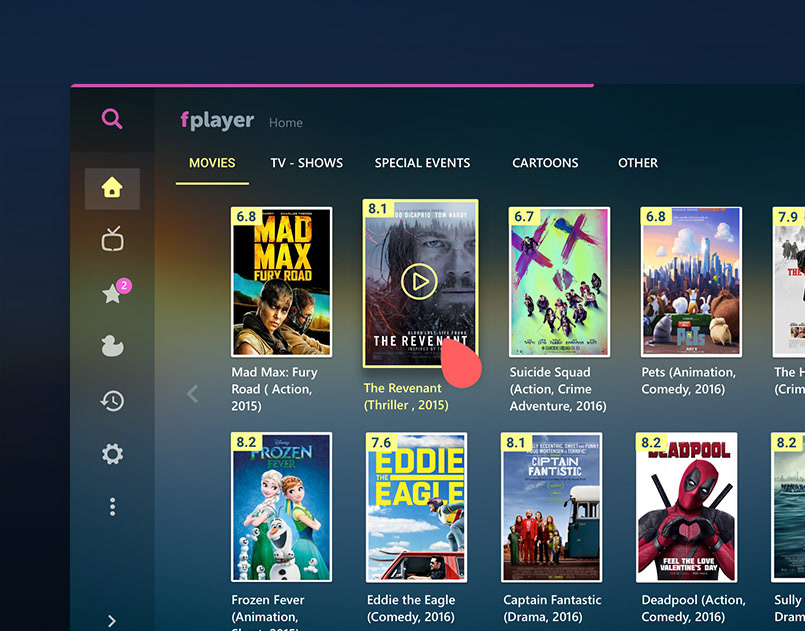
Task: Click the 6.8 rating on Pets
Action: coord(656,216)
